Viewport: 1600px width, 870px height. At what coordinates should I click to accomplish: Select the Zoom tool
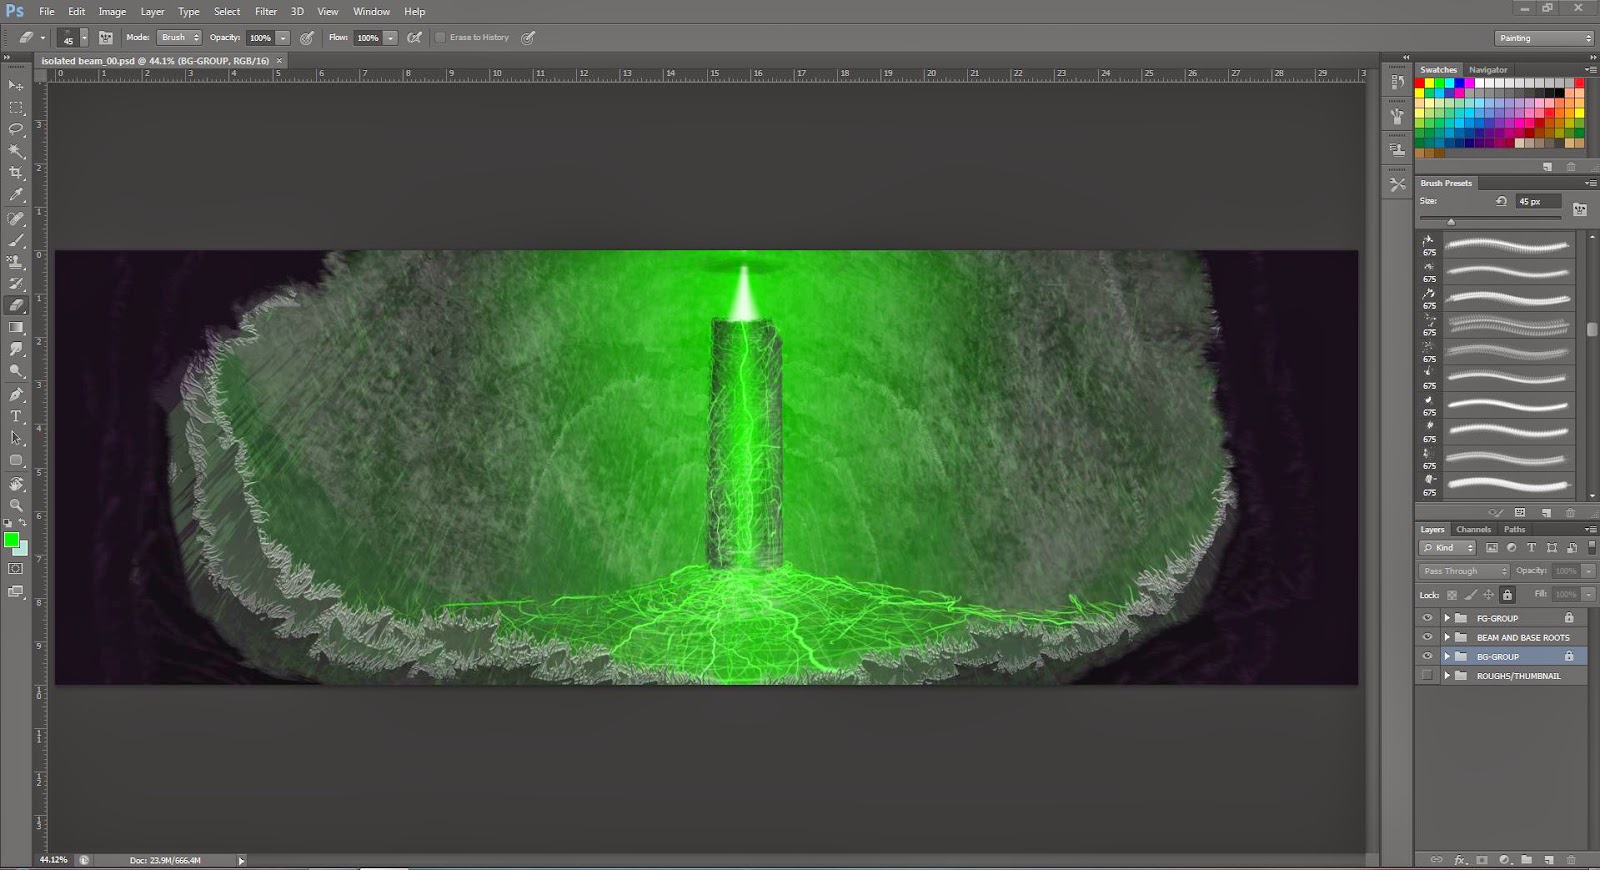[16, 505]
